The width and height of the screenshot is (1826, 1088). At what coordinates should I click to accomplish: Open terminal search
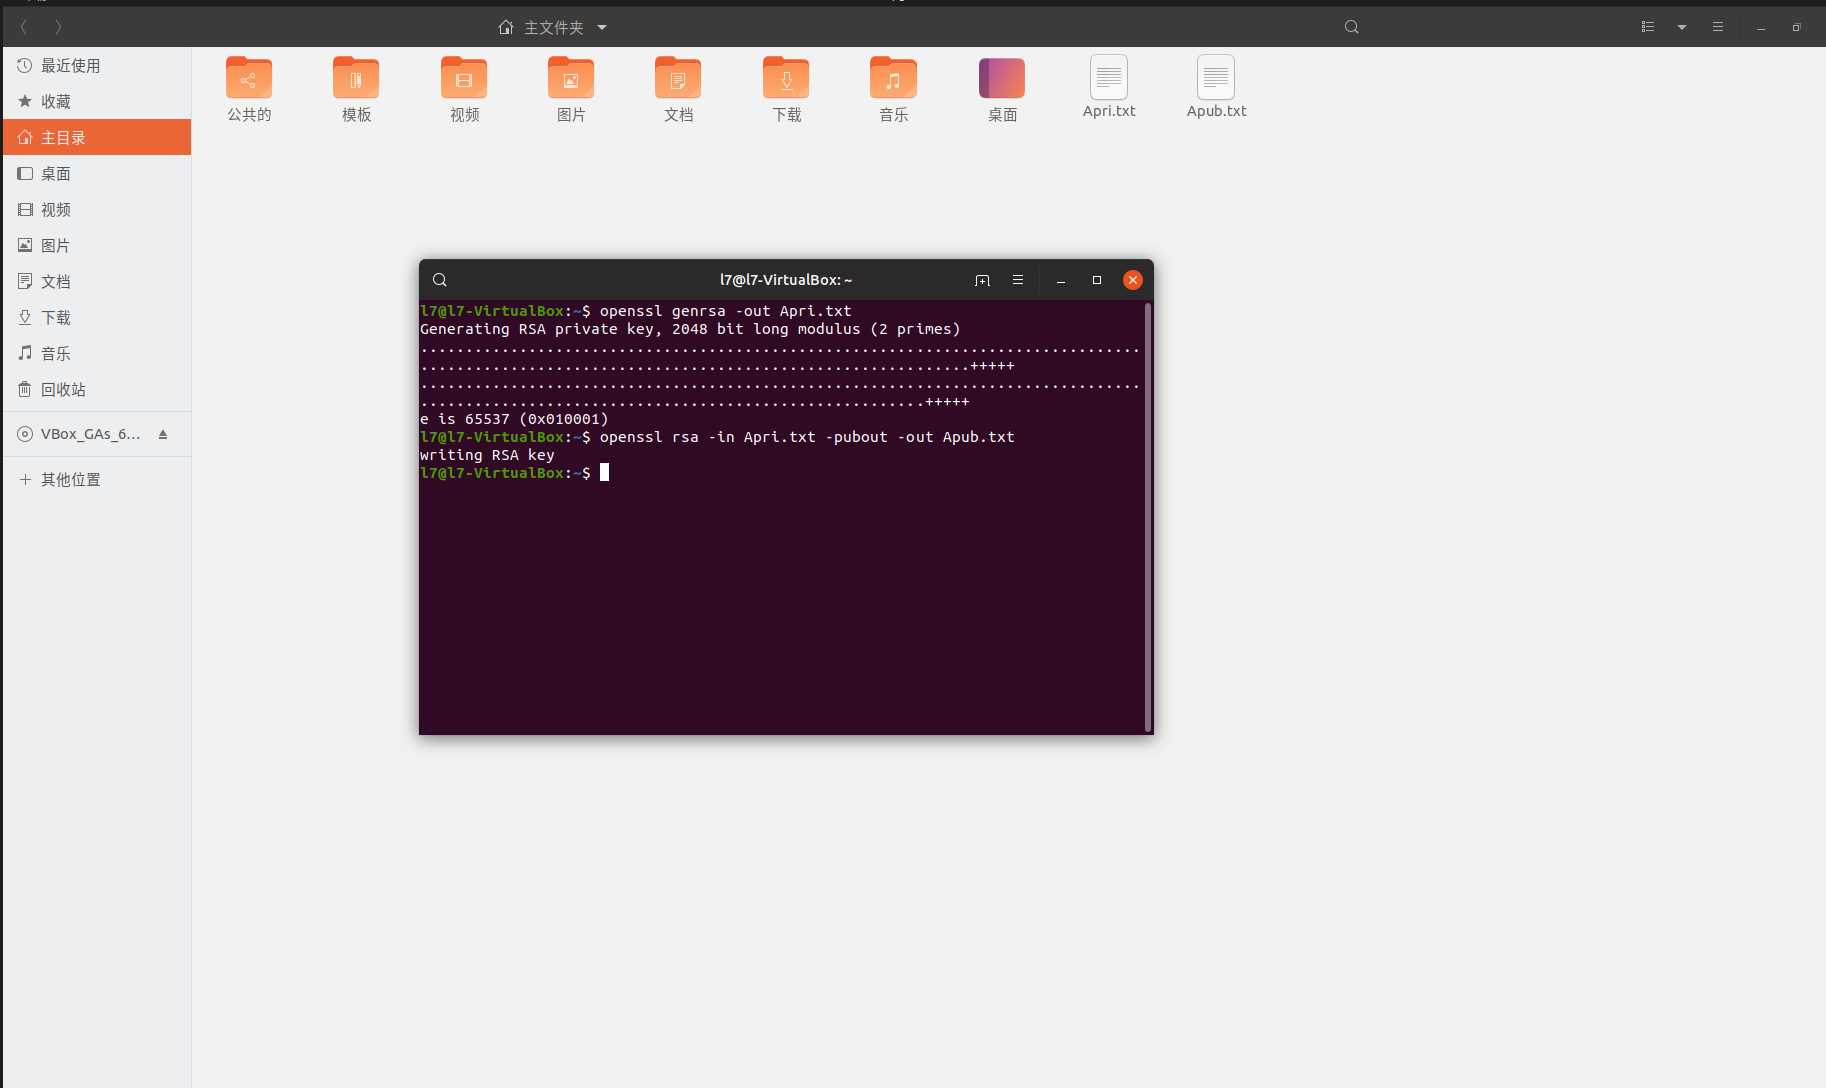click(x=440, y=280)
